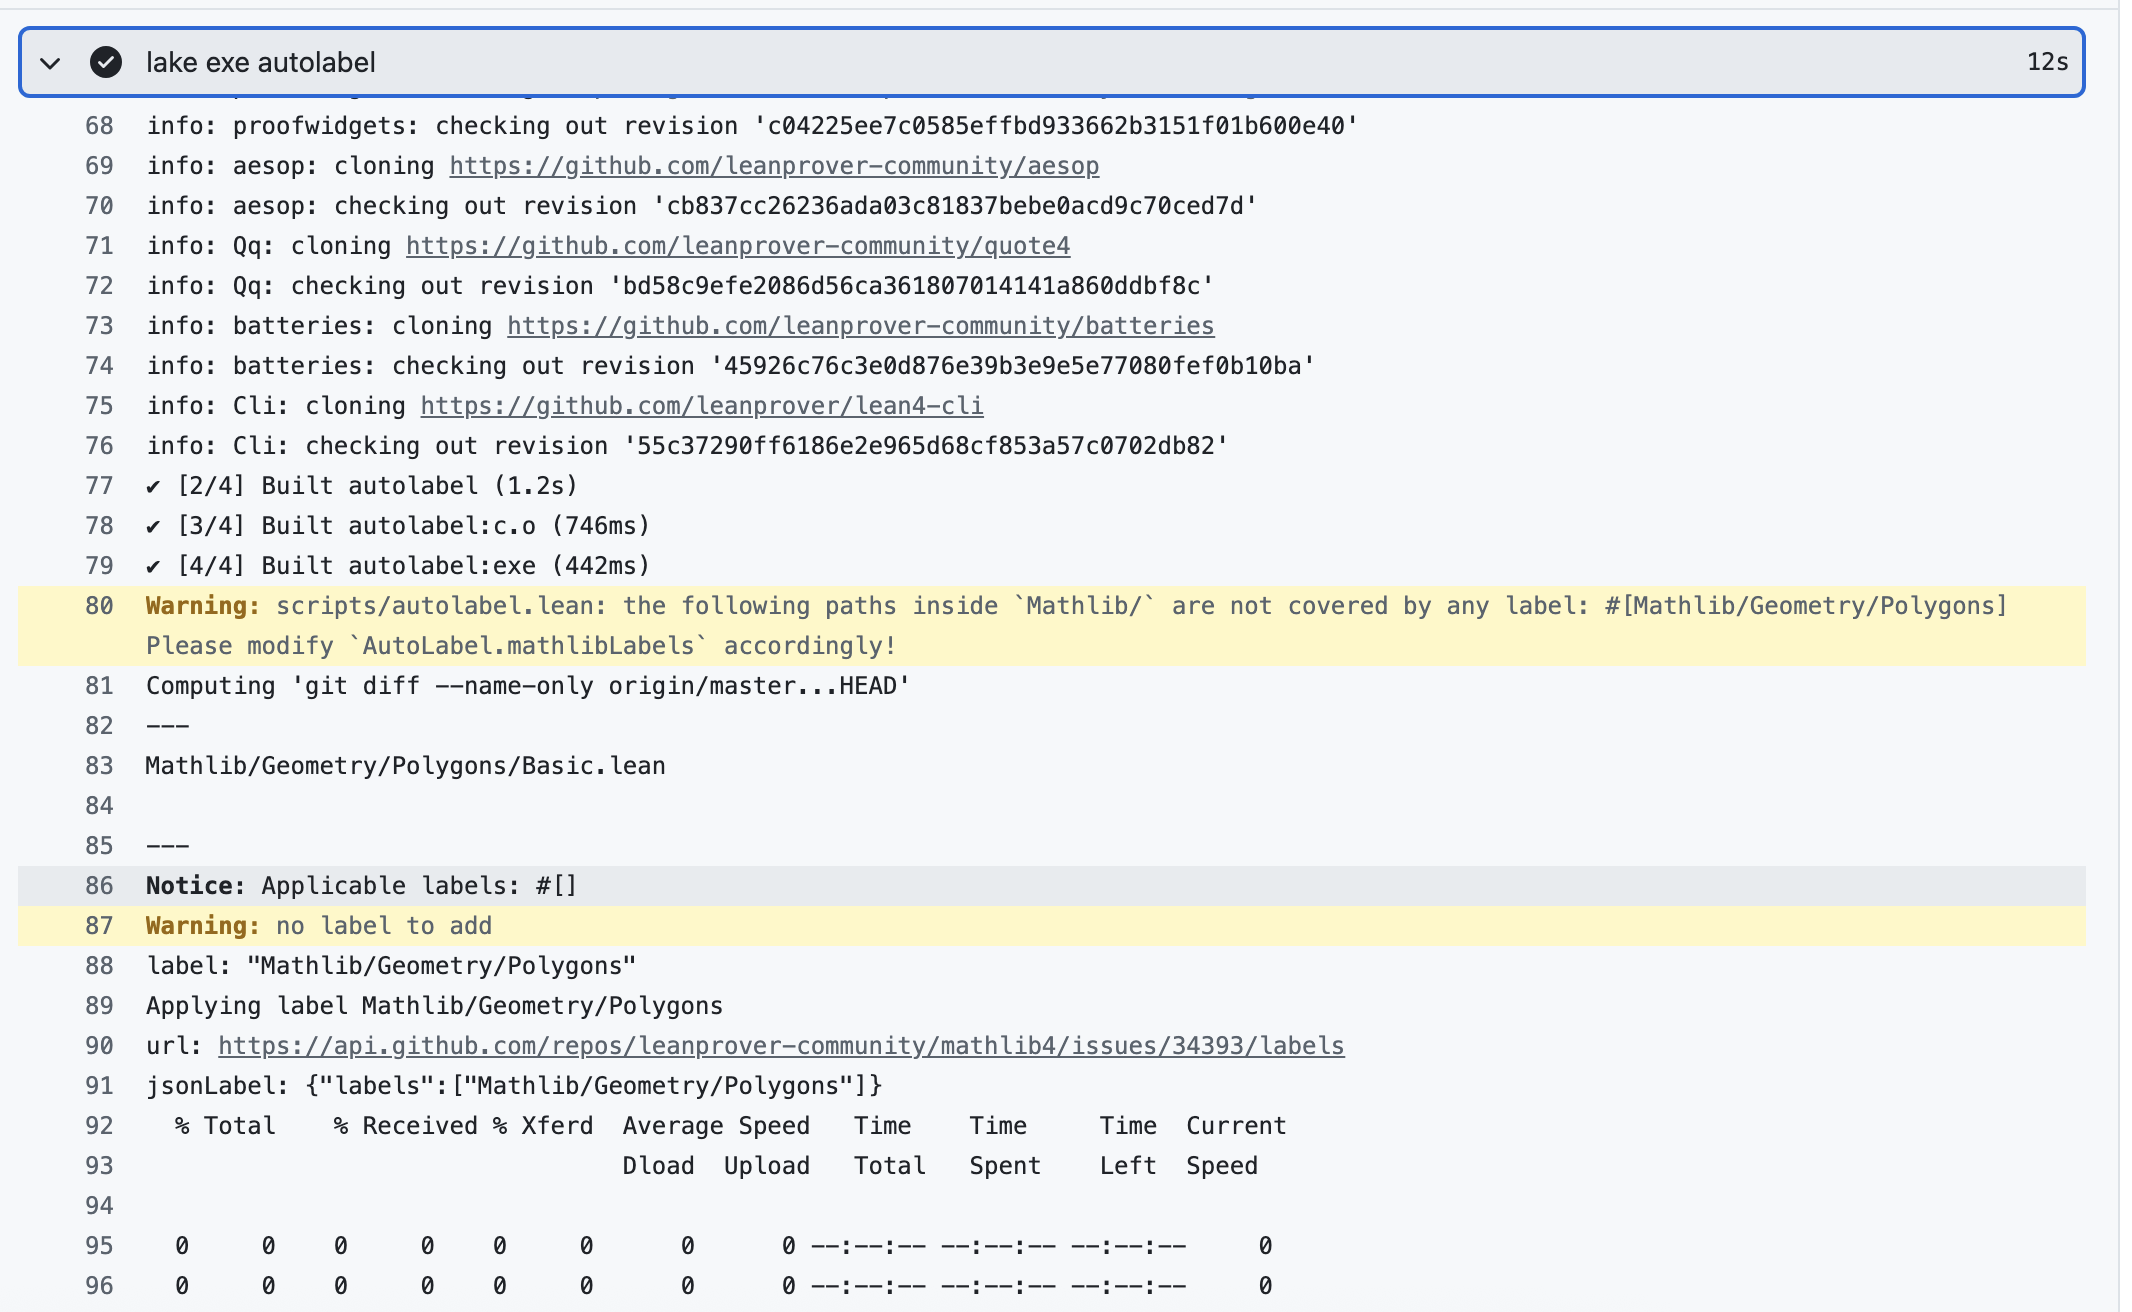Click the Notice: Applicable labels line
Image resolution: width=2132 pixels, height=1312 pixels.
(361, 886)
